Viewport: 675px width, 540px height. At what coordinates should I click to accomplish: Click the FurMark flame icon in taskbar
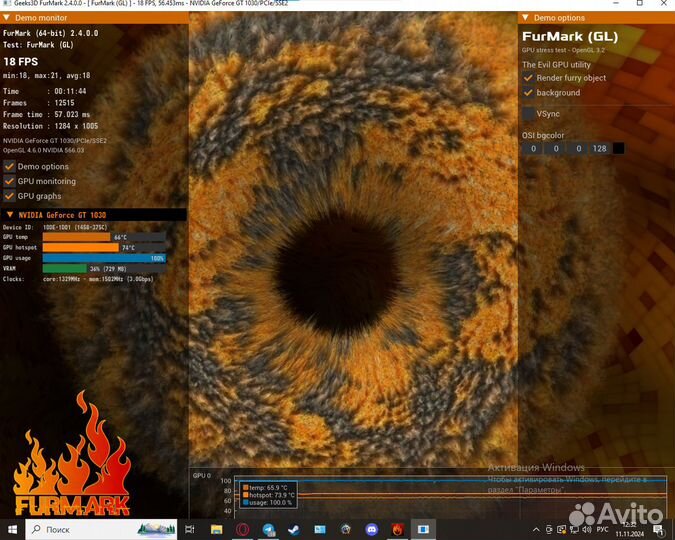[x=397, y=528]
